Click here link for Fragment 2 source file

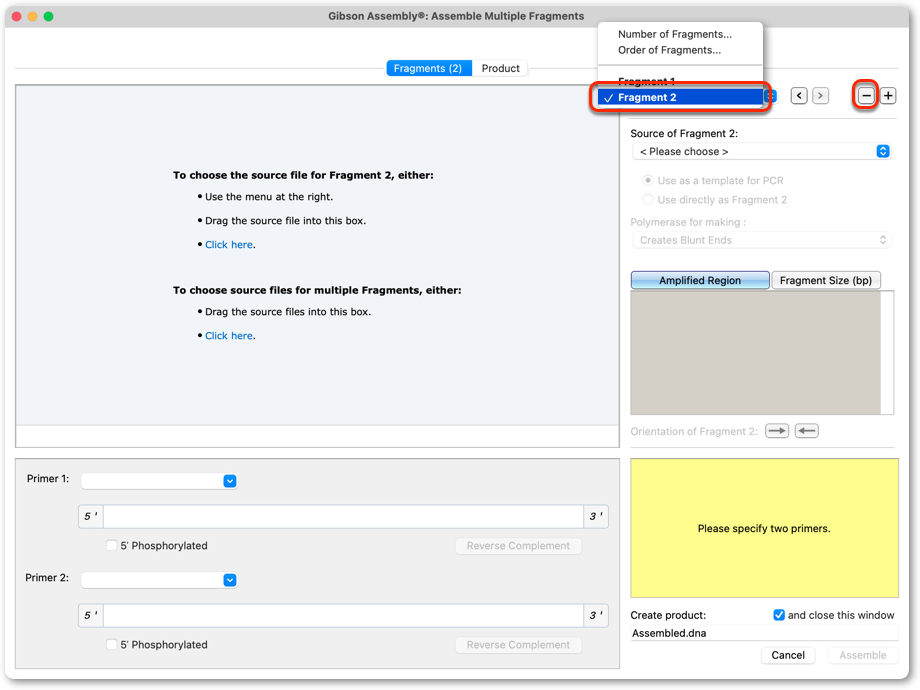(229, 245)
